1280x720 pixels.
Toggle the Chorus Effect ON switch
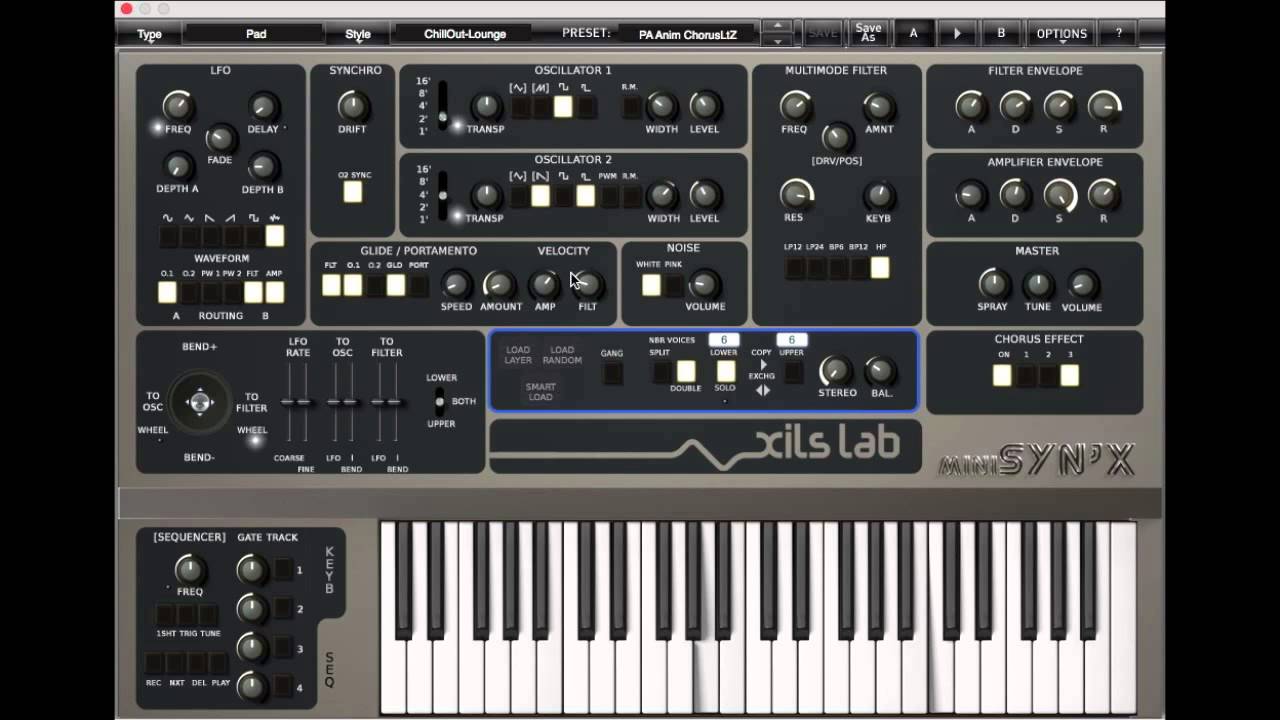(1003, 375)
